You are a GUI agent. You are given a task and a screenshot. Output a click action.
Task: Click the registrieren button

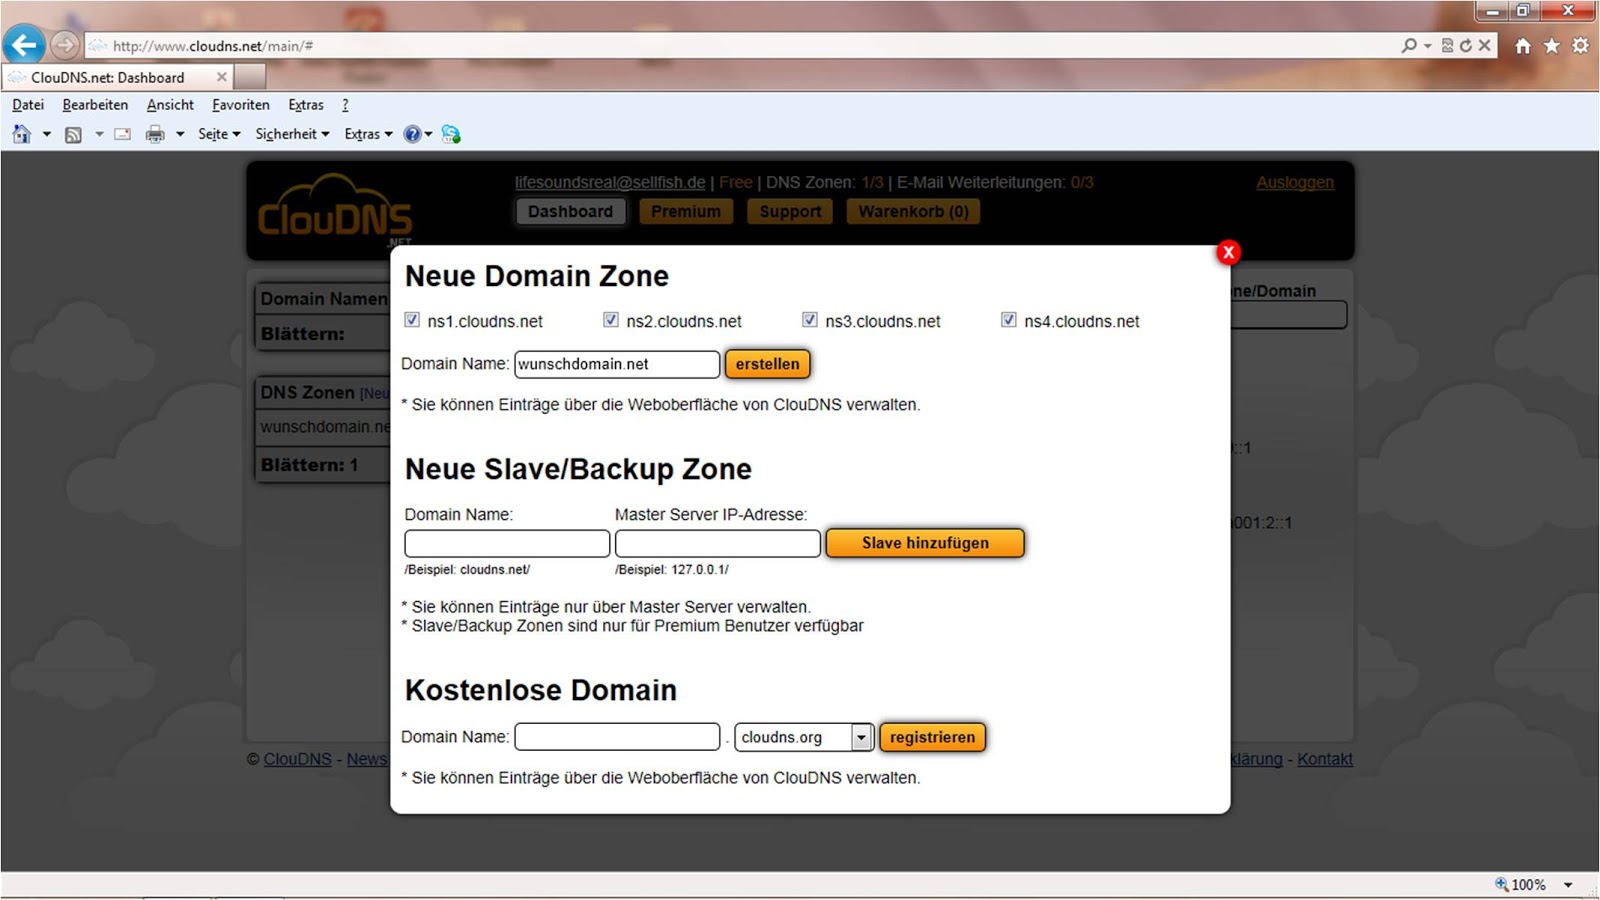932,737
